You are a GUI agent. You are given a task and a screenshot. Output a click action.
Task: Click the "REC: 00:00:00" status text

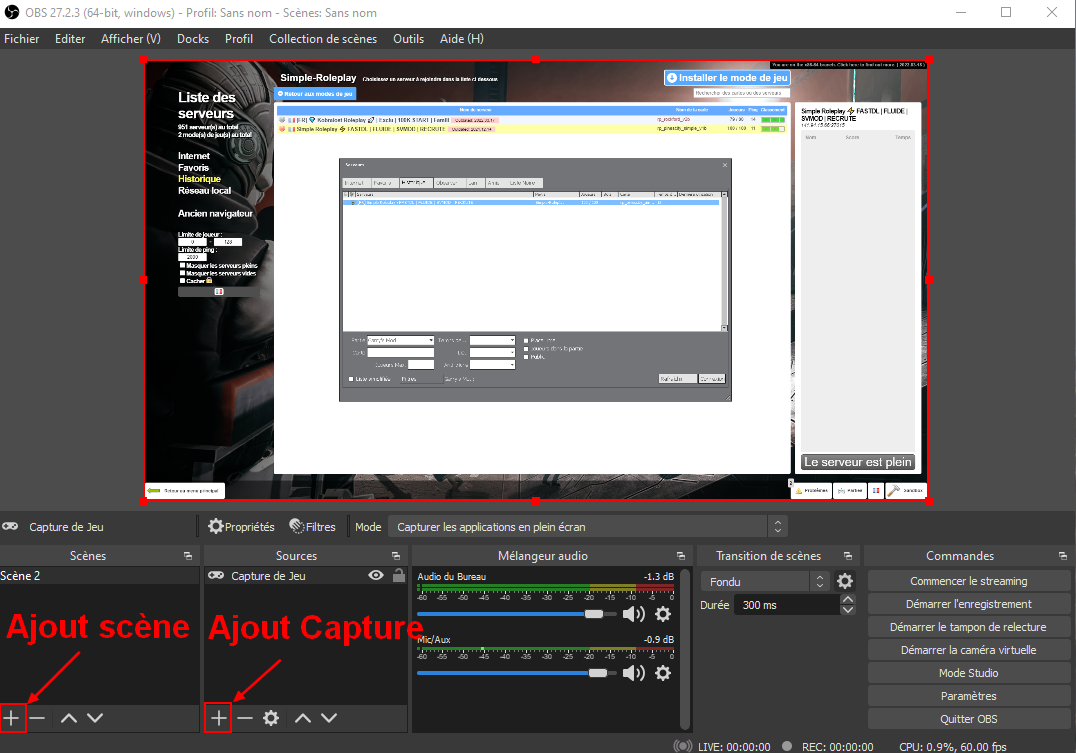(837, 747)
